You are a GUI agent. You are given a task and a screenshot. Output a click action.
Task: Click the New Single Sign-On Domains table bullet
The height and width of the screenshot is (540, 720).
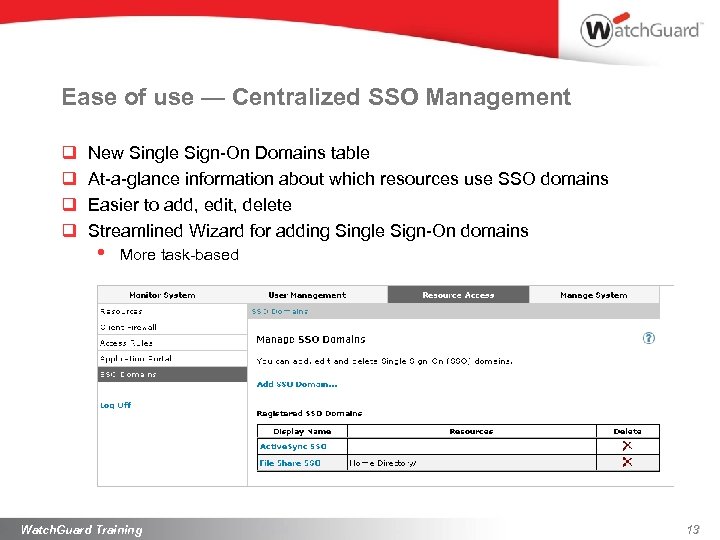pos(229,153)
